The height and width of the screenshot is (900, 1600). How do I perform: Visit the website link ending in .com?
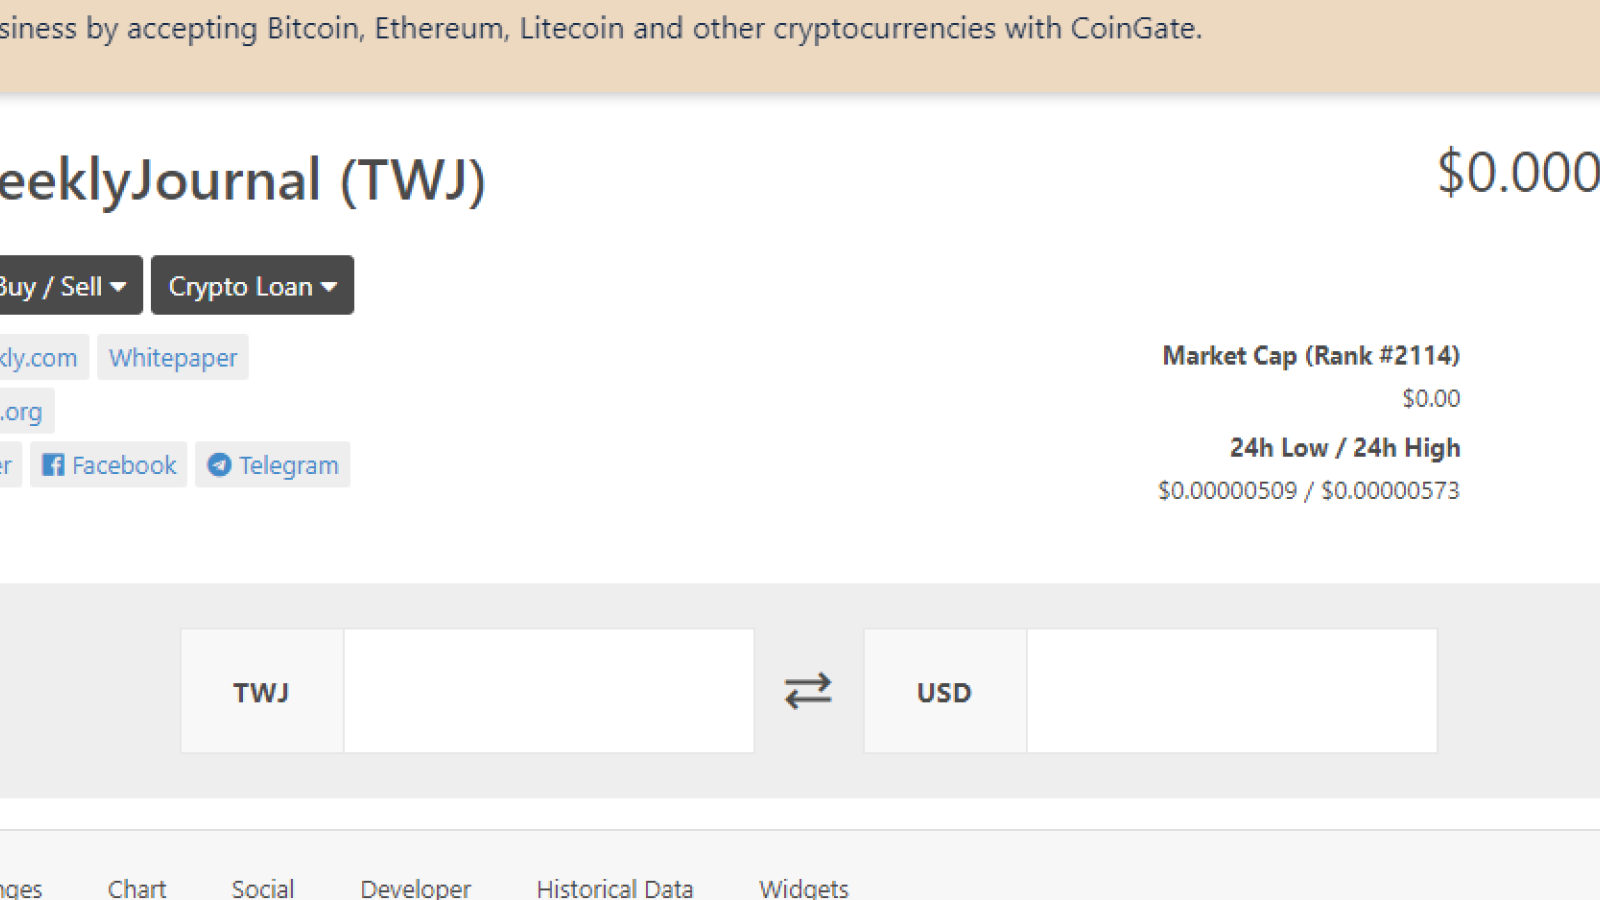click(40, 357)
